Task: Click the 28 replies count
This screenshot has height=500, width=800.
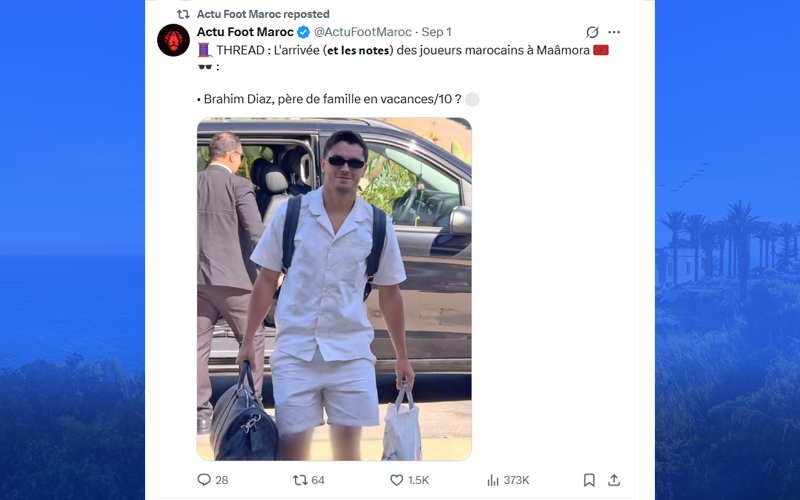Action: (222, 480)
